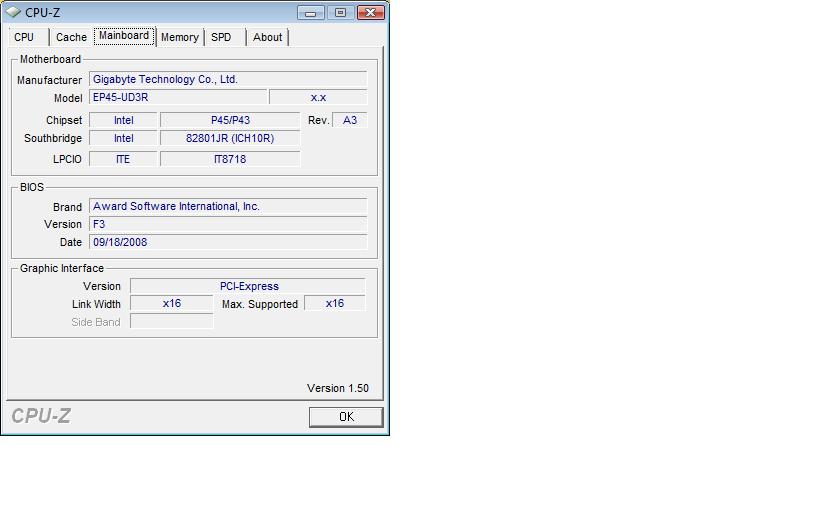Click the Link Width label

click(96, 304)
